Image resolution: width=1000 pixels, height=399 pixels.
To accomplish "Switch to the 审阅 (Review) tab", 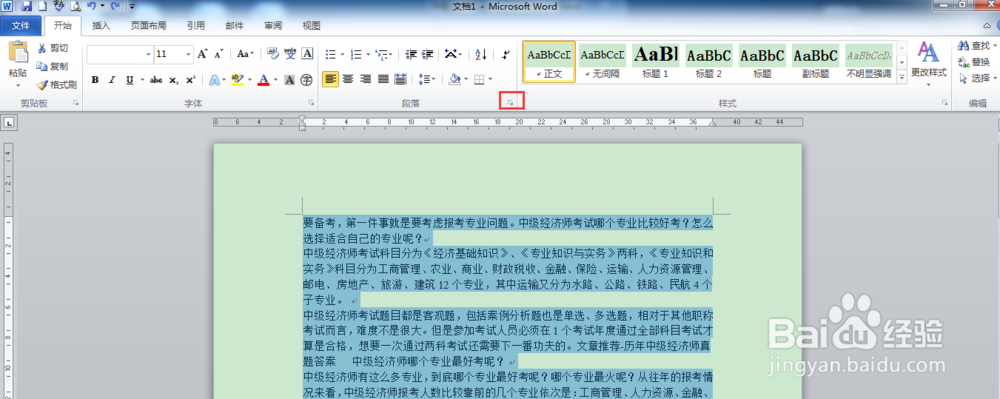I will [273, 25].
